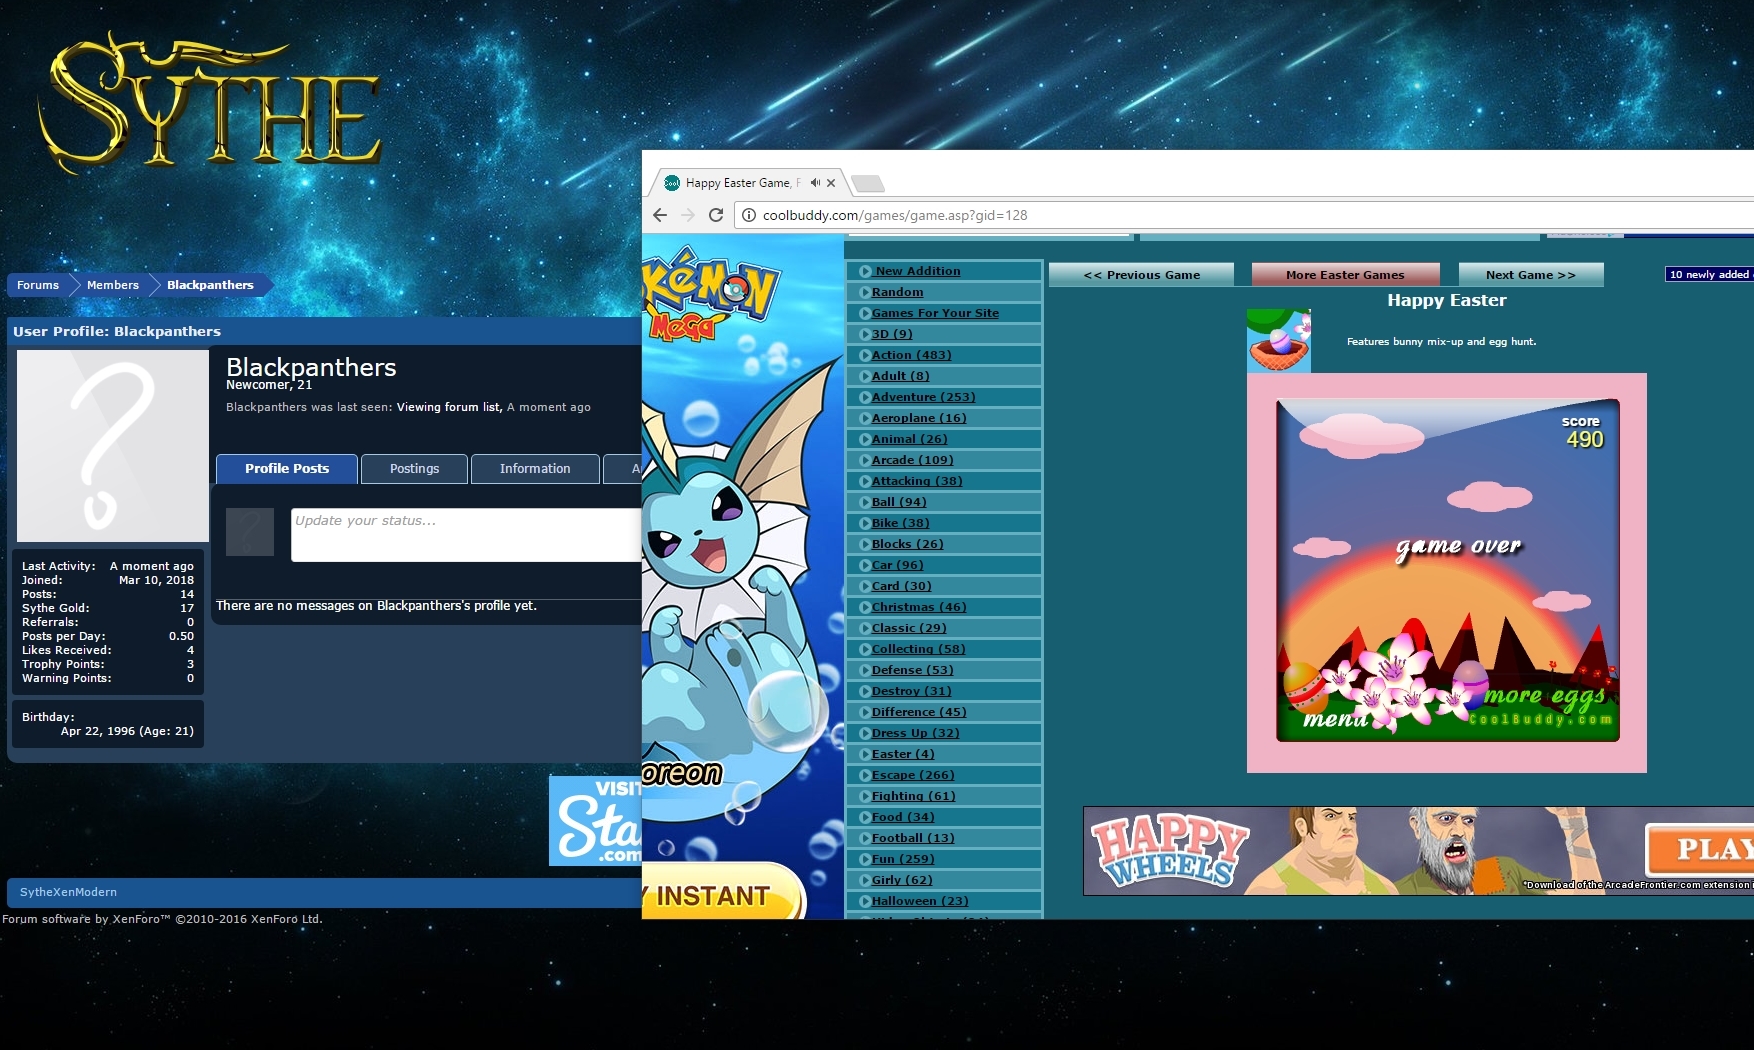Open the Information tab

[535, 468]
